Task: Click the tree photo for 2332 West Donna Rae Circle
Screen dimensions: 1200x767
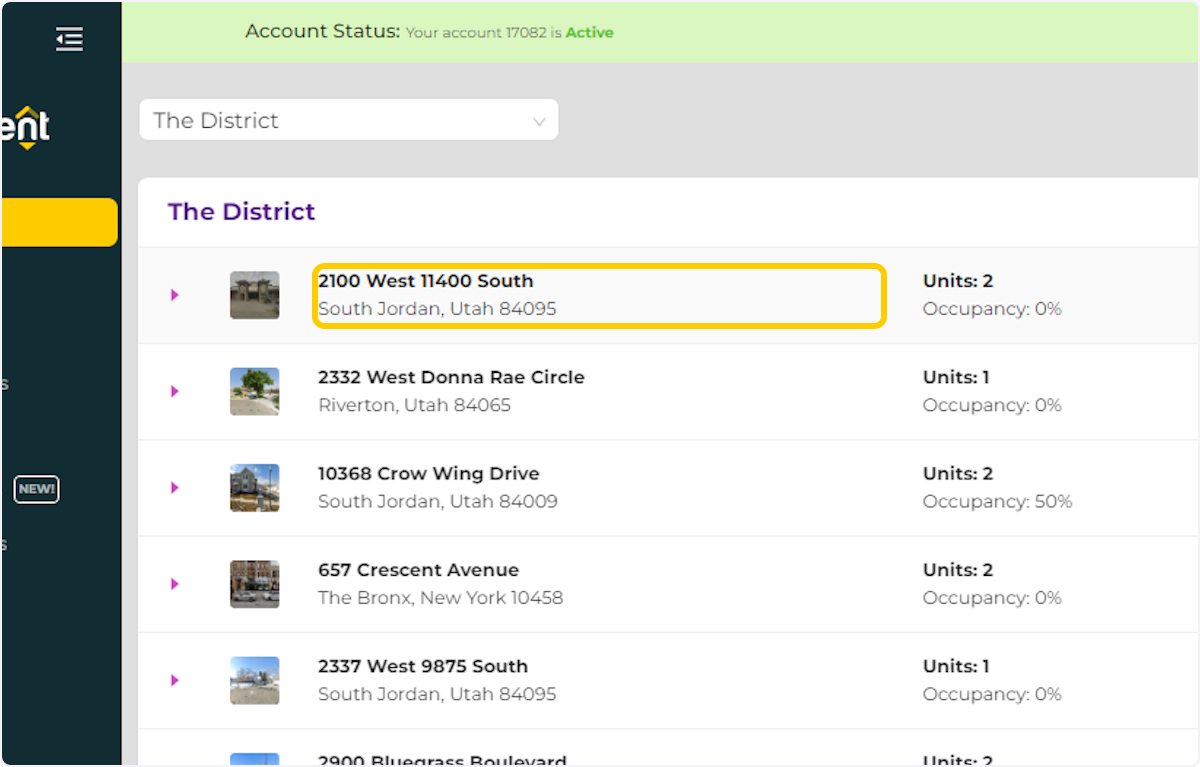Action: point(254,391)
